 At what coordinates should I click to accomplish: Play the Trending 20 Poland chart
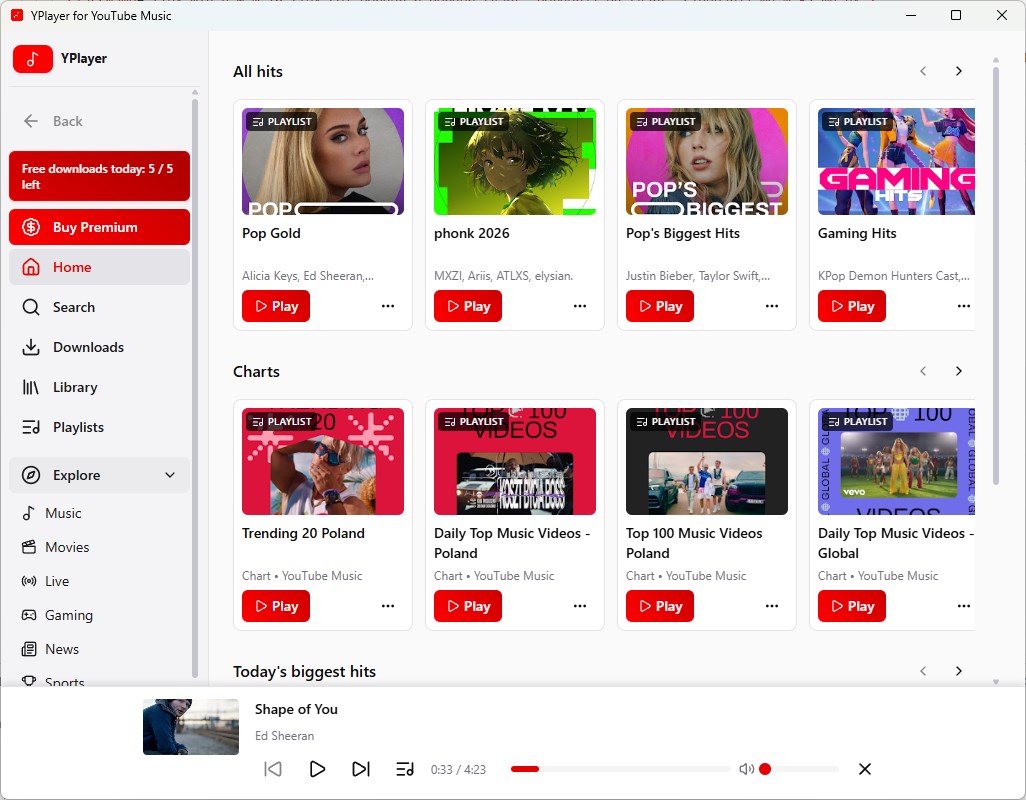(x=276, y=606)
